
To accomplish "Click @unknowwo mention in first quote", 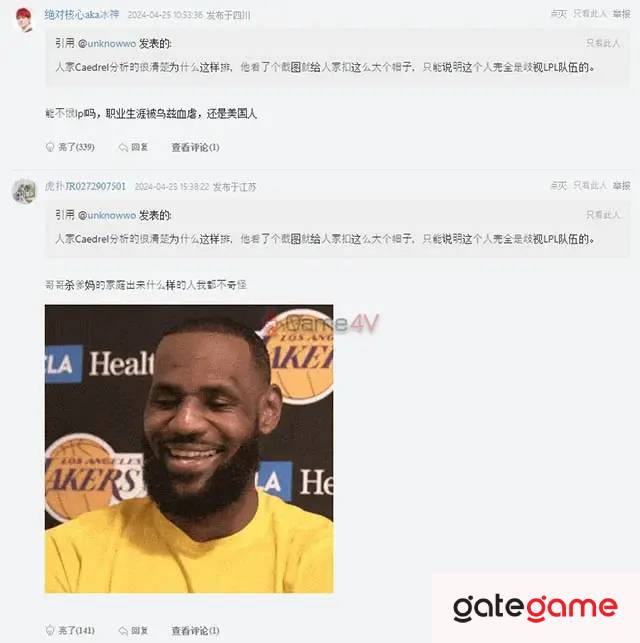I will (x=107, y=43).
